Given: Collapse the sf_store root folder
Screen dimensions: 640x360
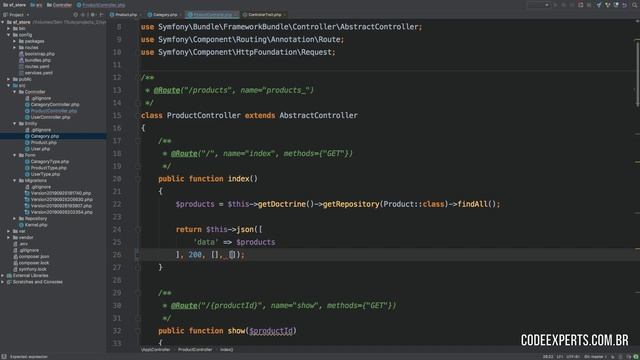Looking at the screenshot, I should [3, 22].
